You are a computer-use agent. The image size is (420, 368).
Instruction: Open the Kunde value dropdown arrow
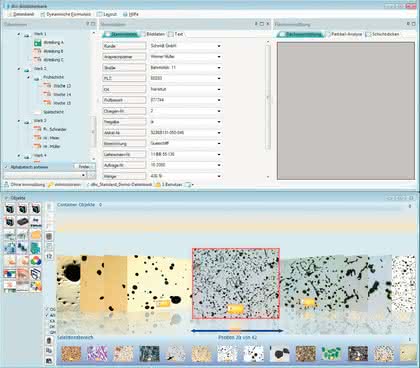pos(219,46)
